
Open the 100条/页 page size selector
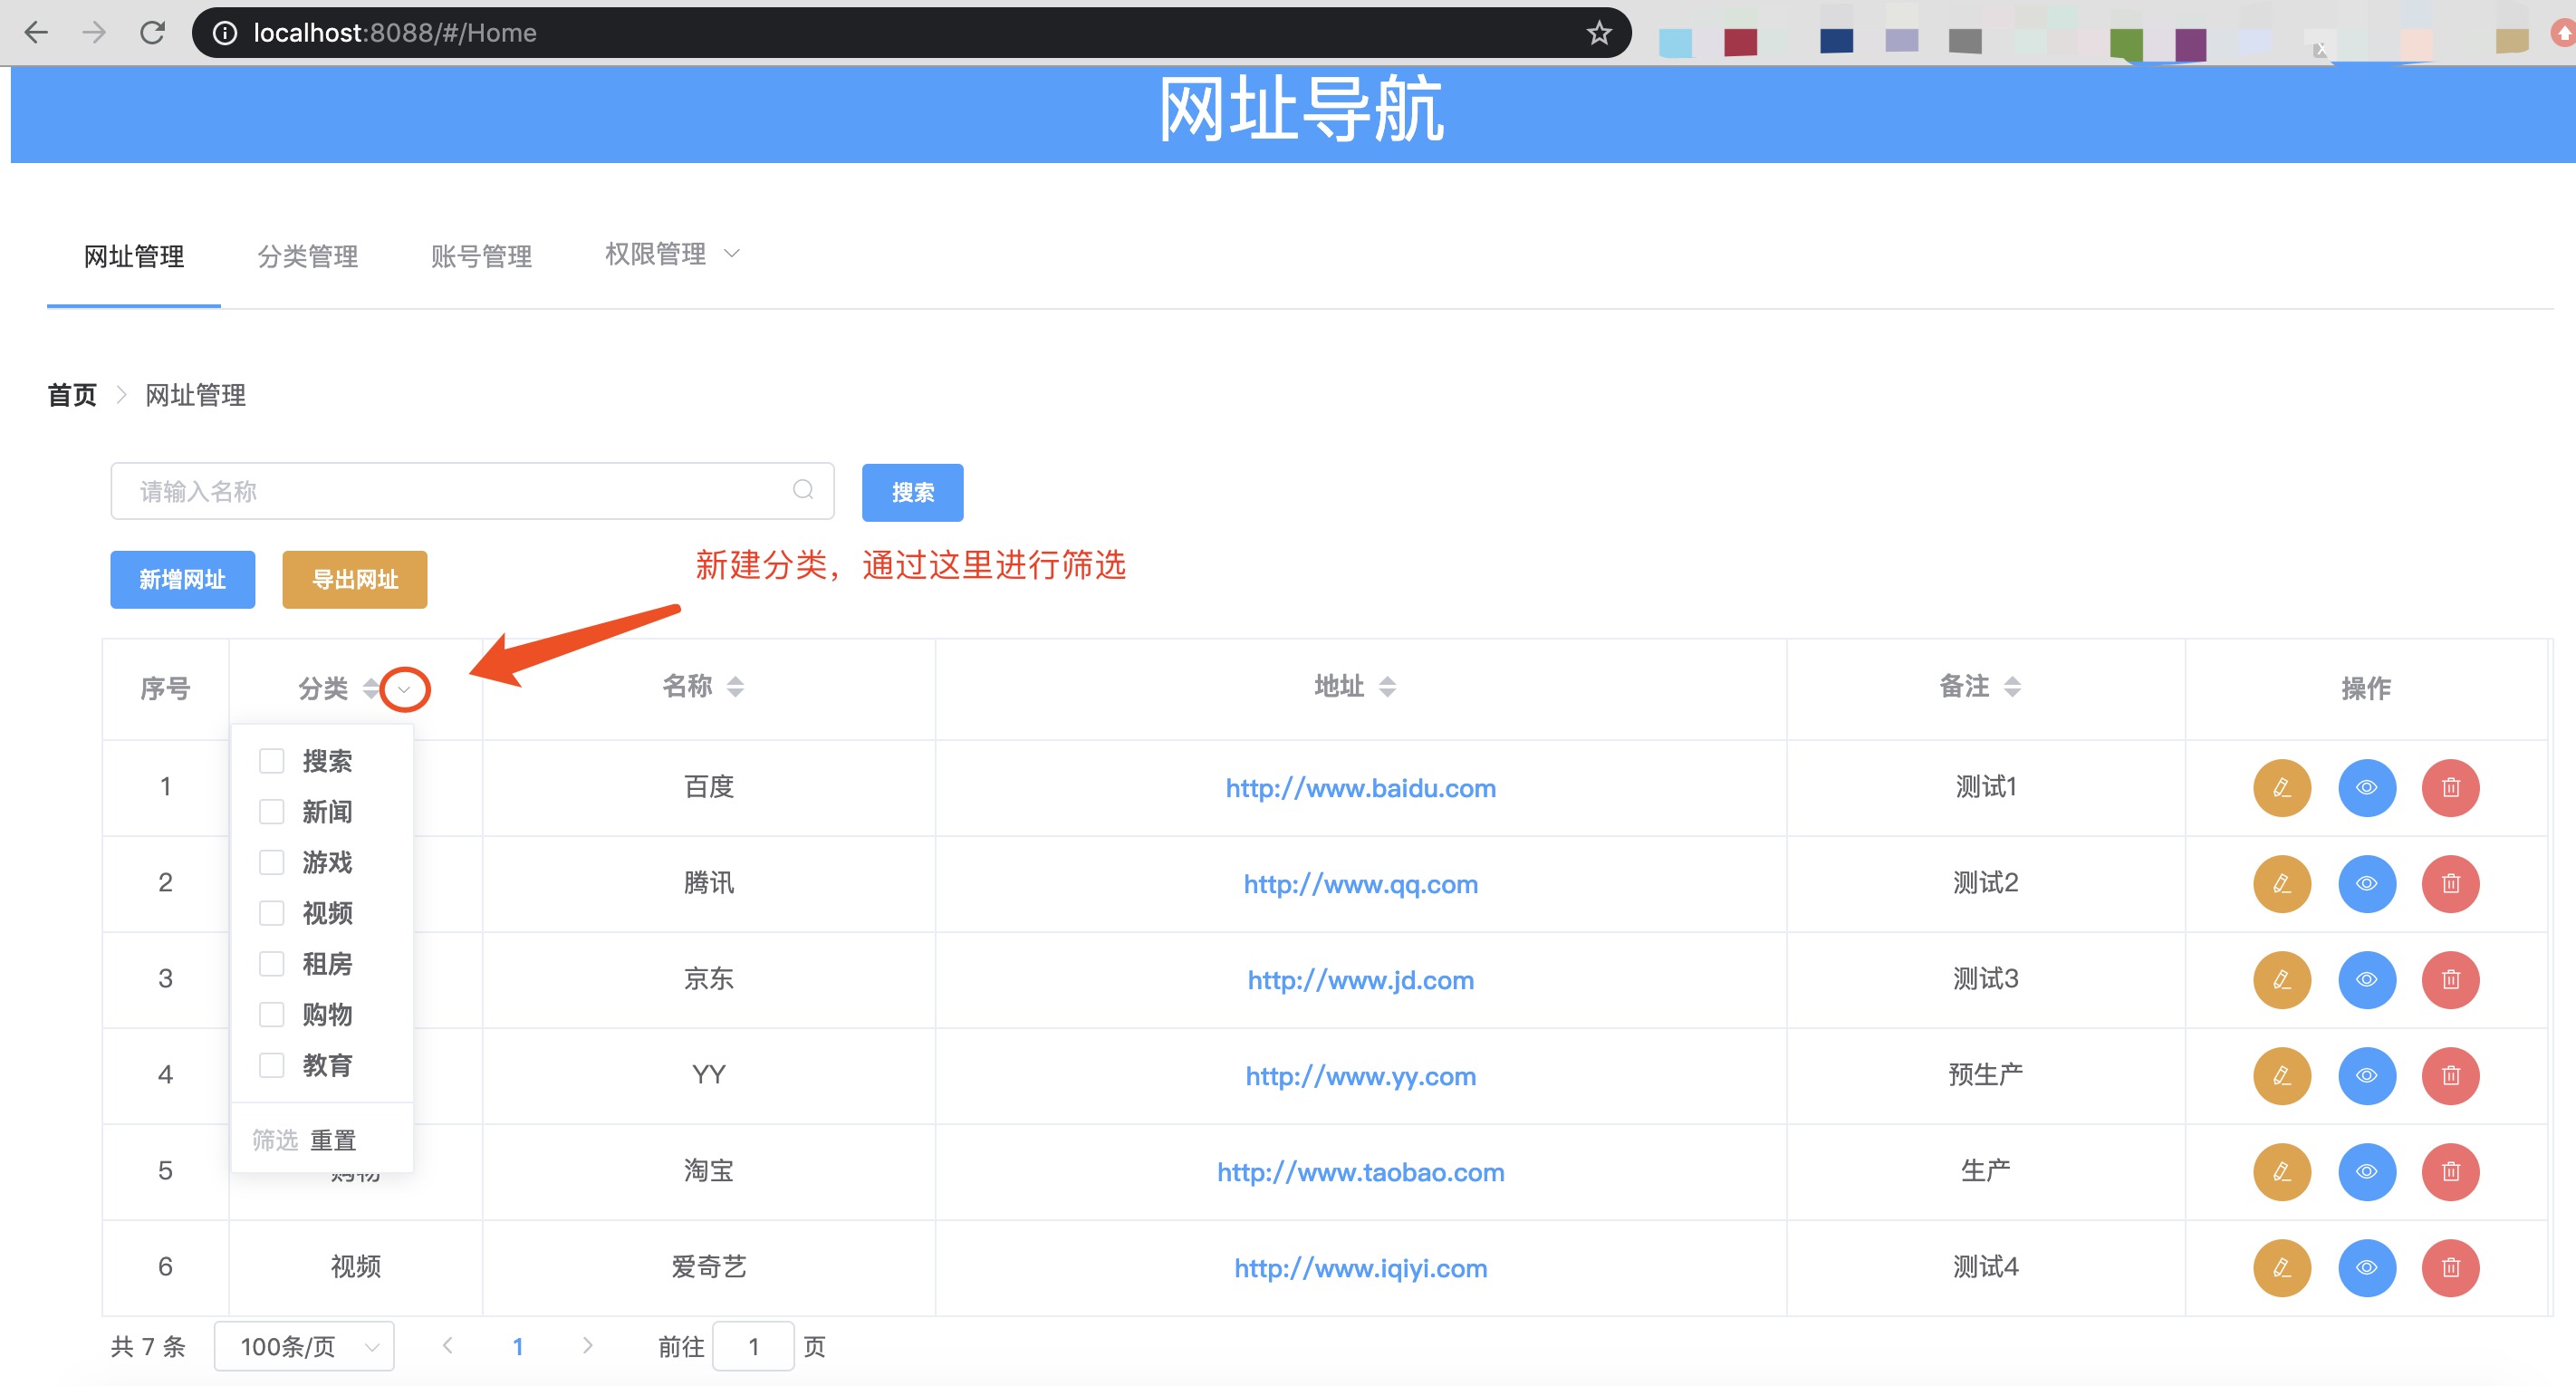click(304, 1347)
